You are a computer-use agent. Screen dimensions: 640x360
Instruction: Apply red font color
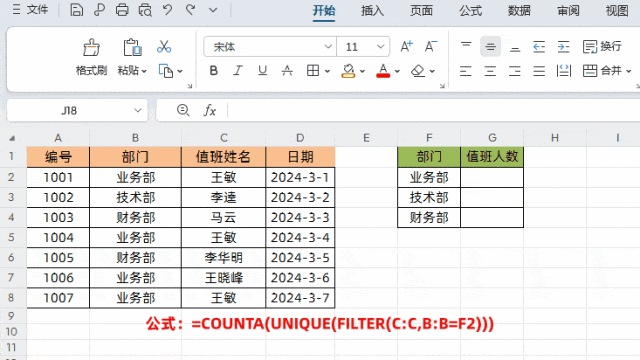coord(383,71)
